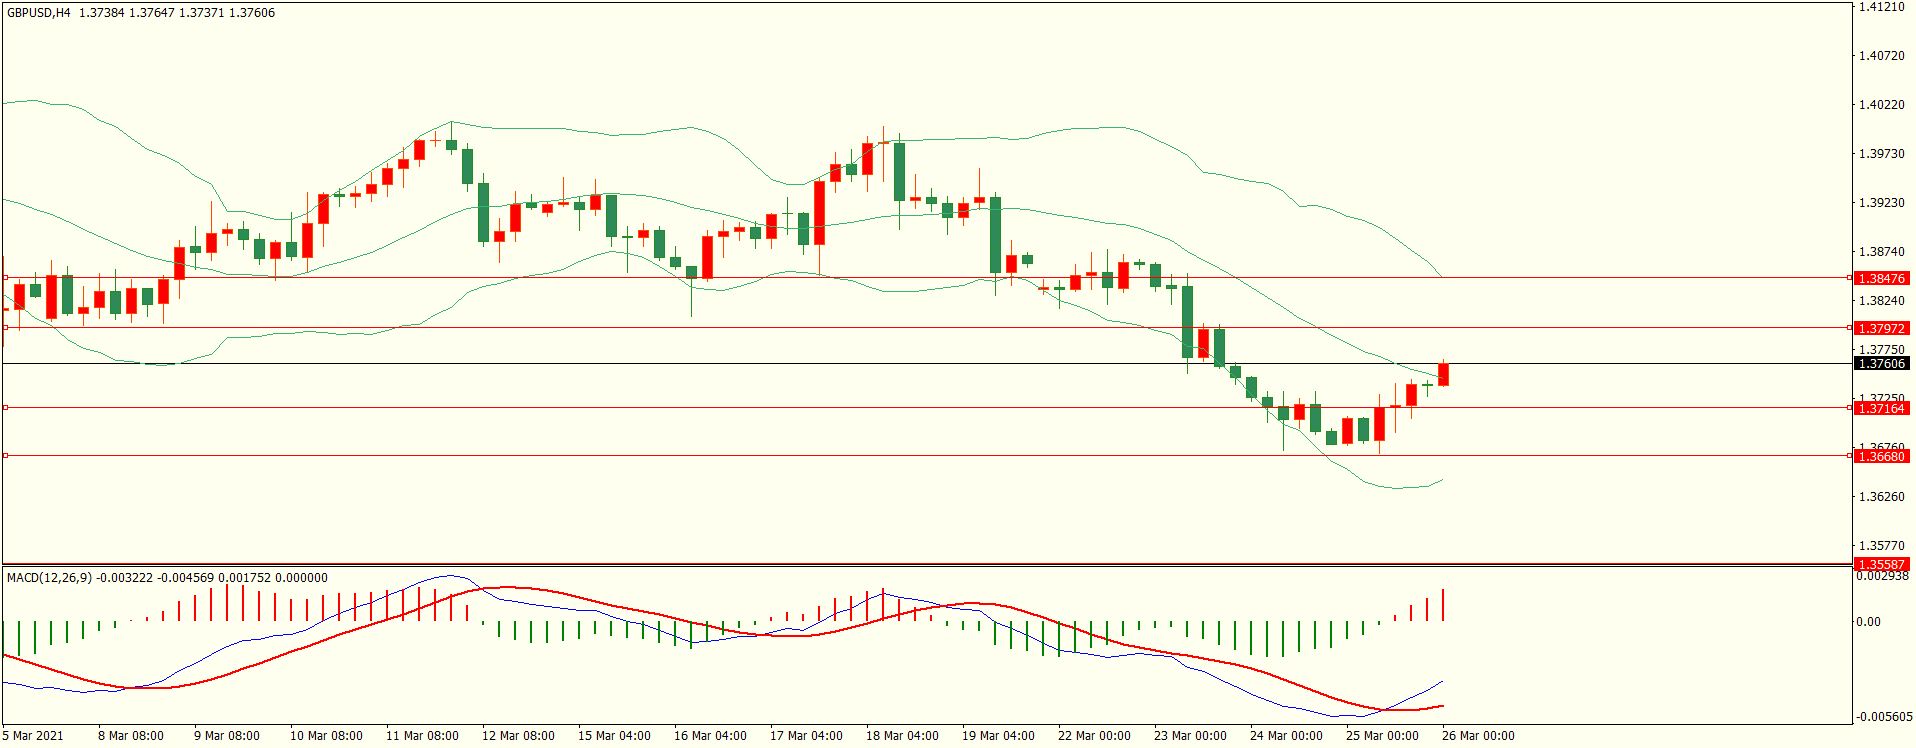Click the 12 Mar 08:00 time label
Screen dimensions: 1916x748
(518, 736)
